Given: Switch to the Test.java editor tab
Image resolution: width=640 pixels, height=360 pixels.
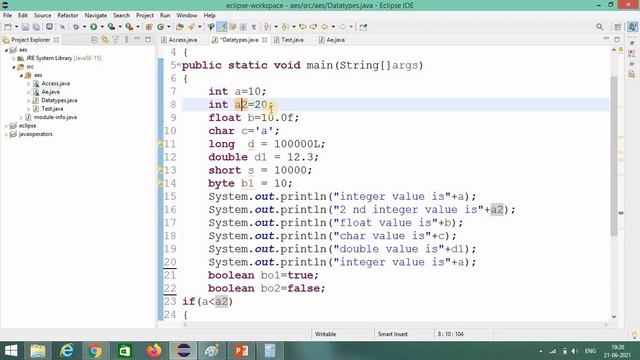Looking at the screenshot, I should [289, 40].
